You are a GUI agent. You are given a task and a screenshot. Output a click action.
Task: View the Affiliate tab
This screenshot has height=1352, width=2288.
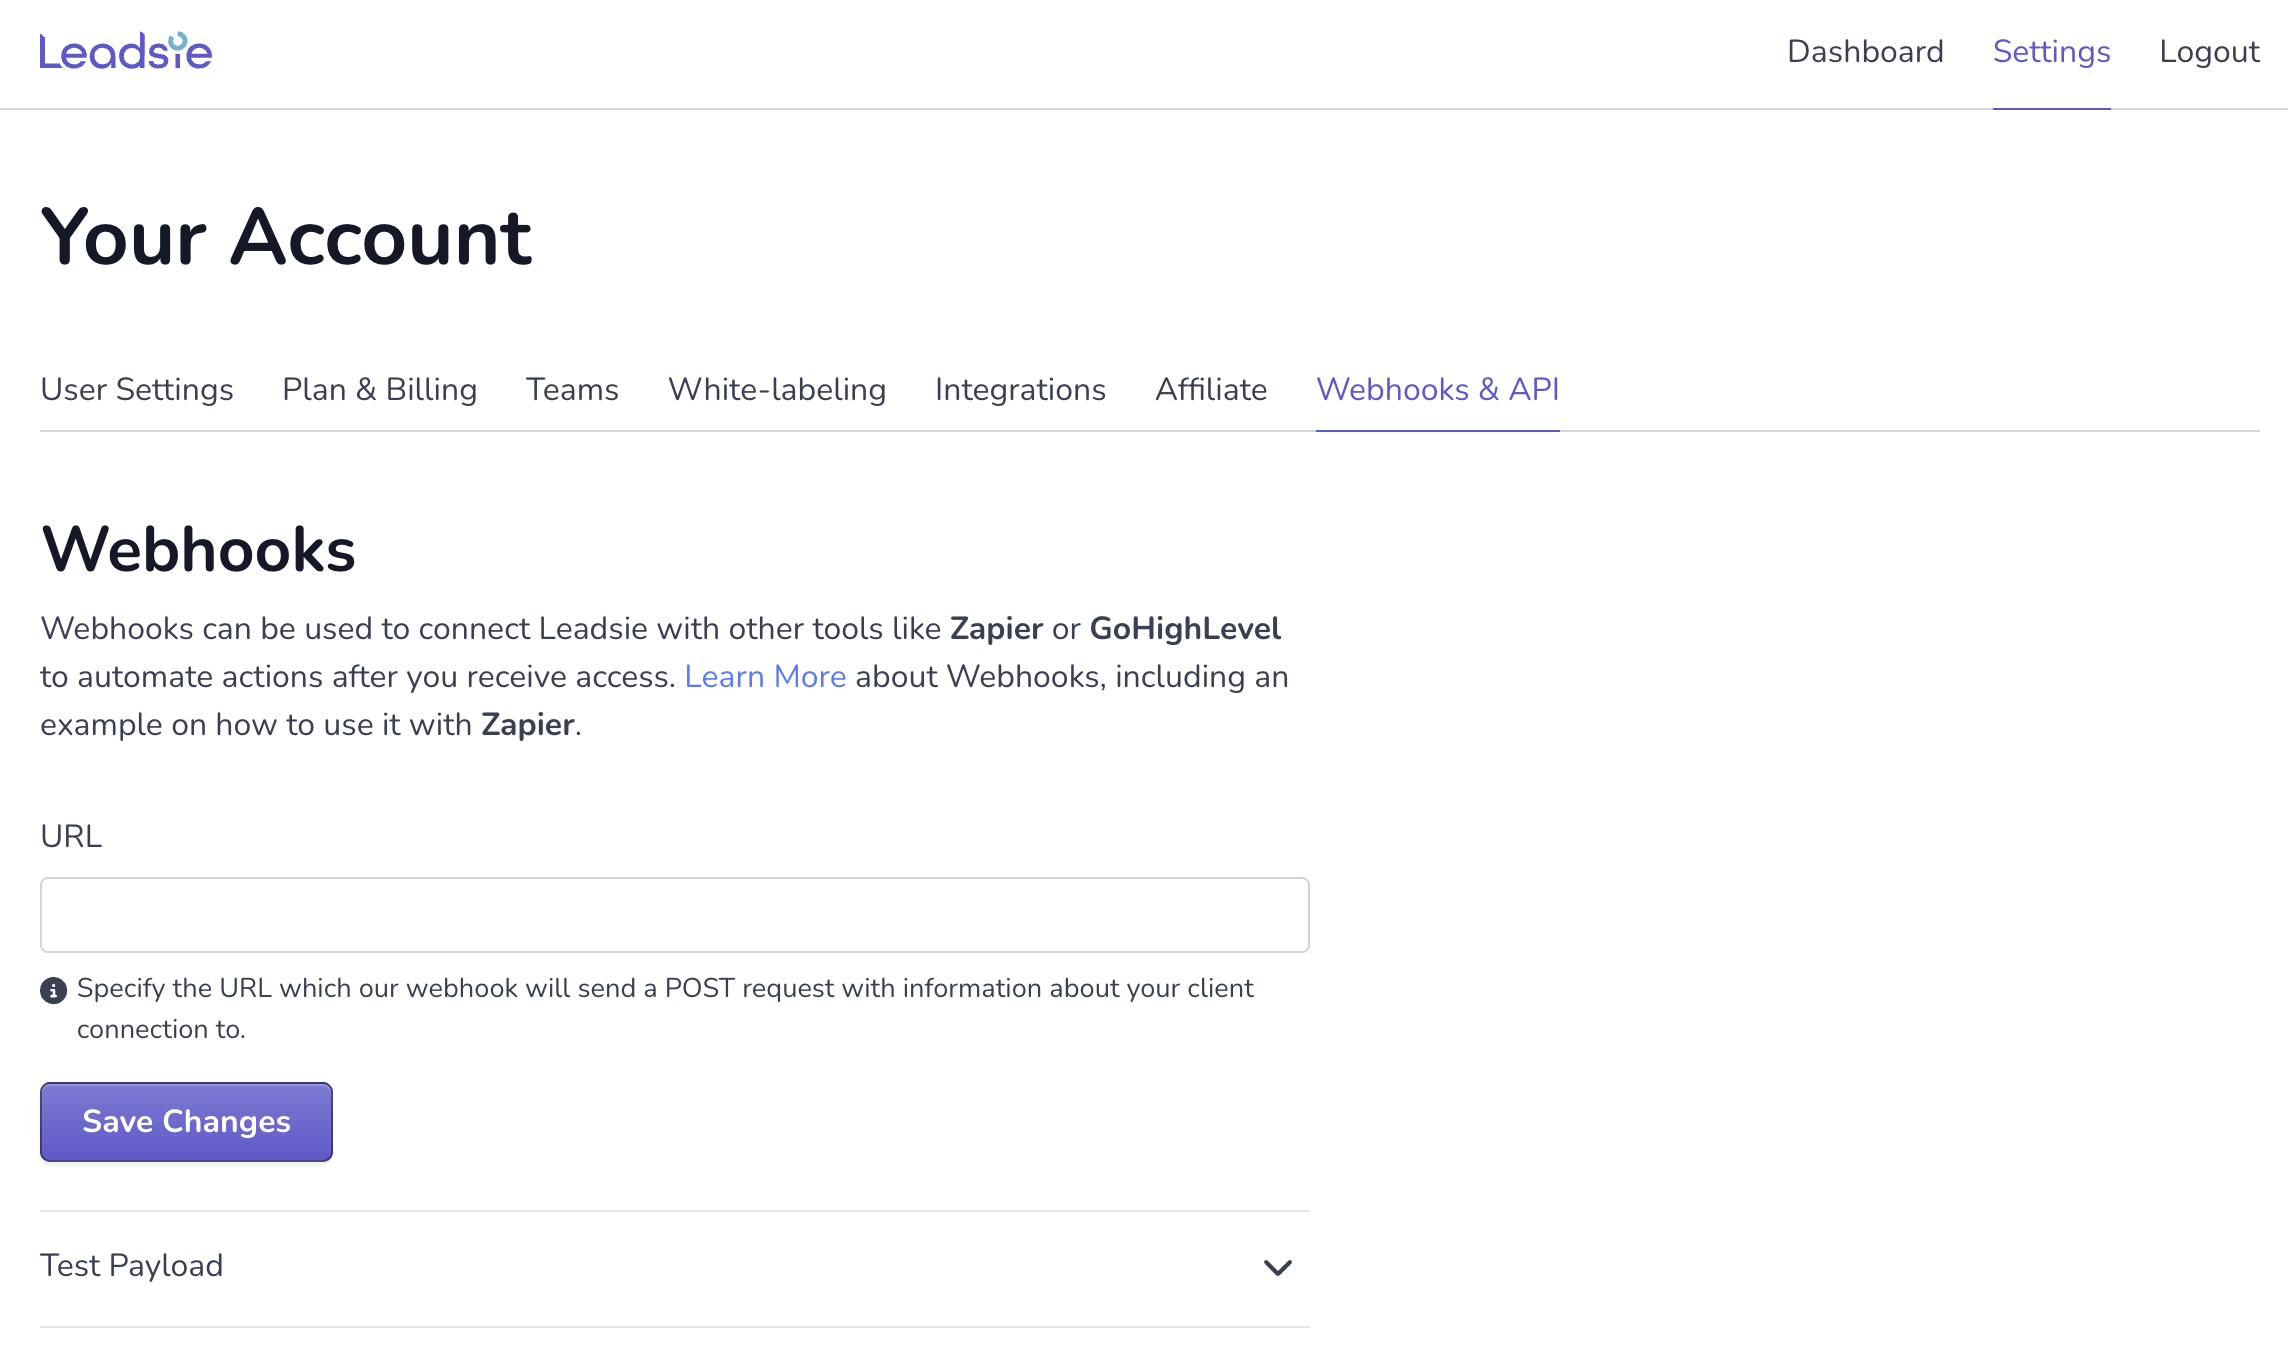1211,390
